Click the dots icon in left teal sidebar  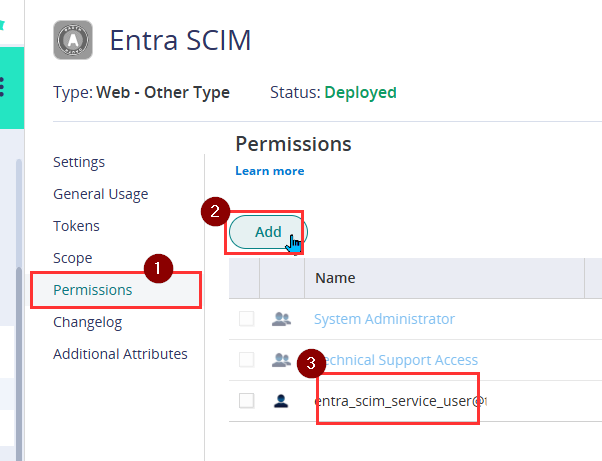pos(2,87)
